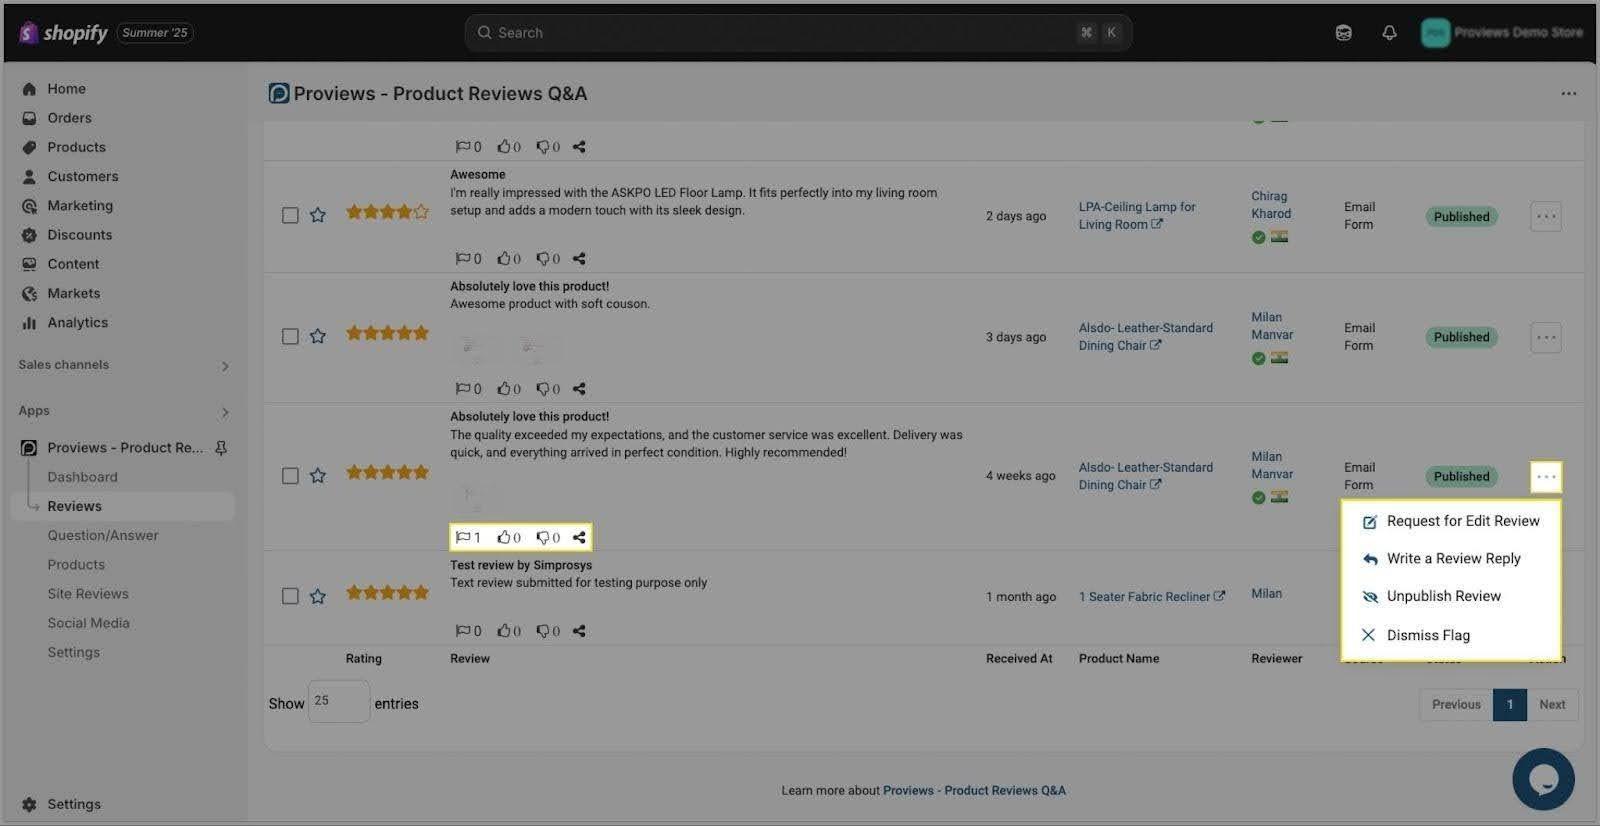Check the Test review by Simprosys row
The height and width of the screenshot is (826, 1600).
[x=290, y=596]
